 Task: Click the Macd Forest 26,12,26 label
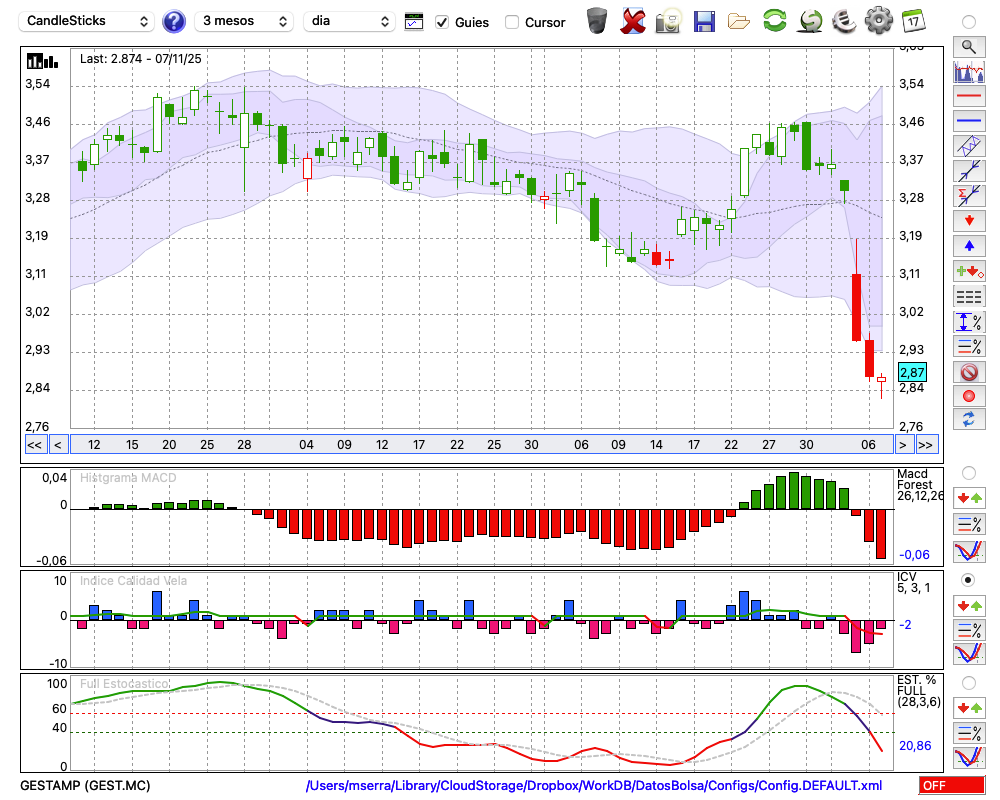click(x=920, y=485)
